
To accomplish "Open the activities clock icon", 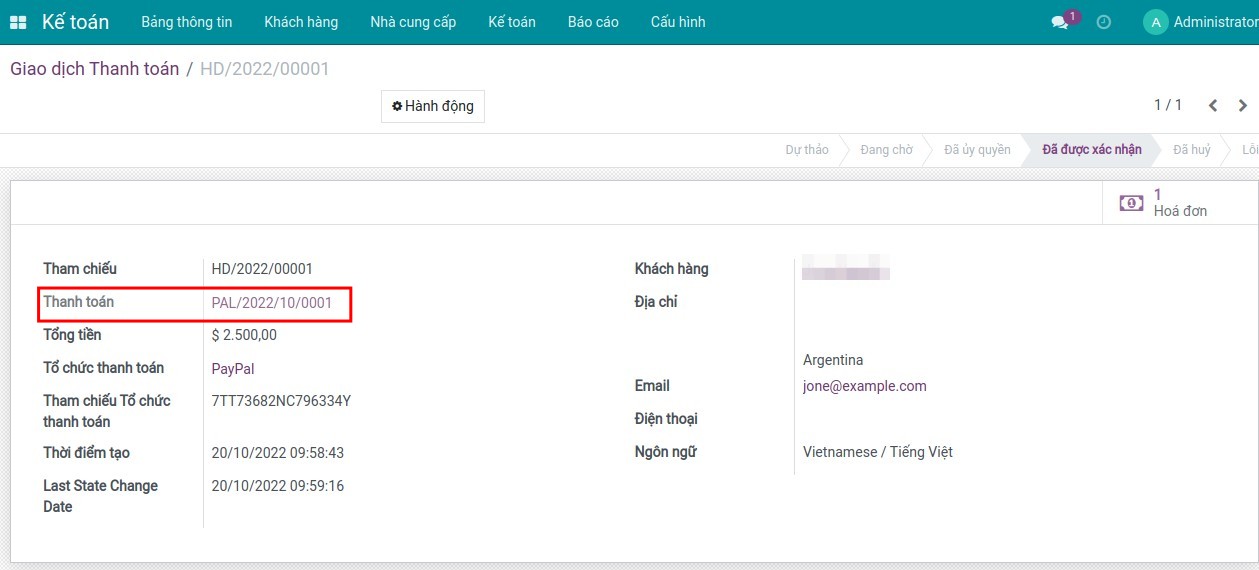I will pyautogui.click(x=1104, y=22).
